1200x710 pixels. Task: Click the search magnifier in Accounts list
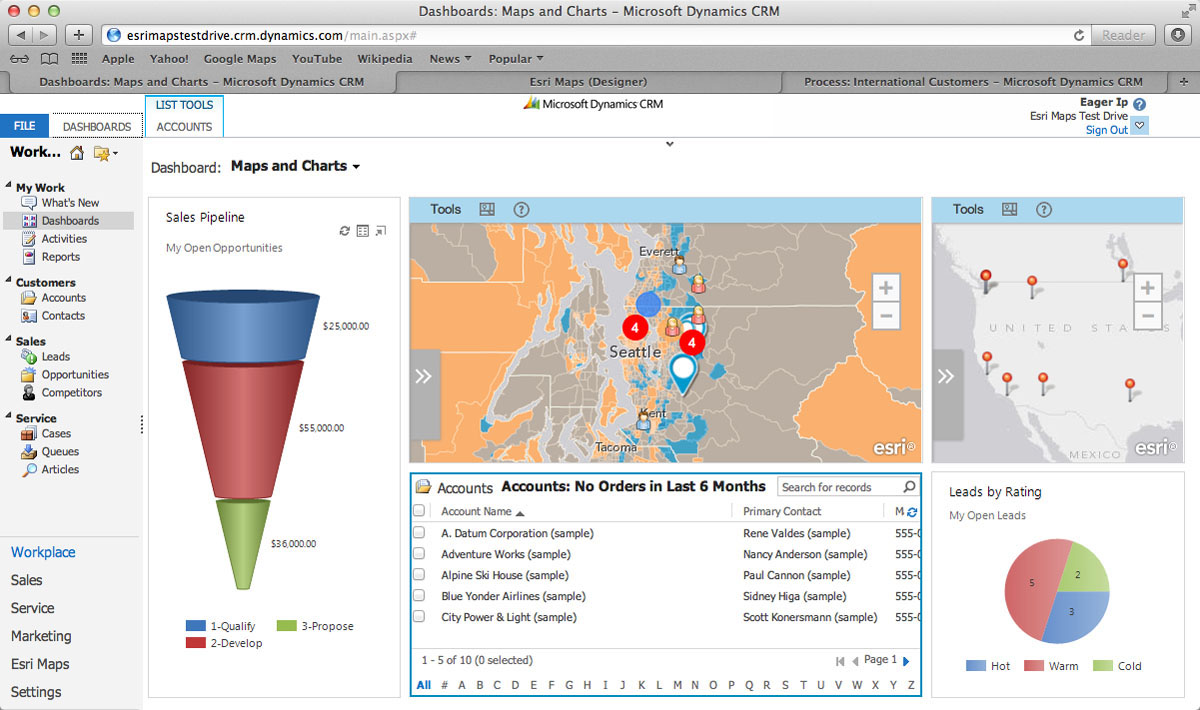tap(908, 487)
